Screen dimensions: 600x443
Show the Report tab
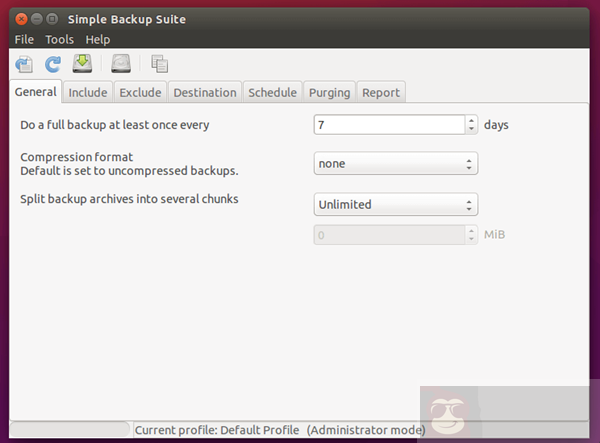[x=381, y=92]
